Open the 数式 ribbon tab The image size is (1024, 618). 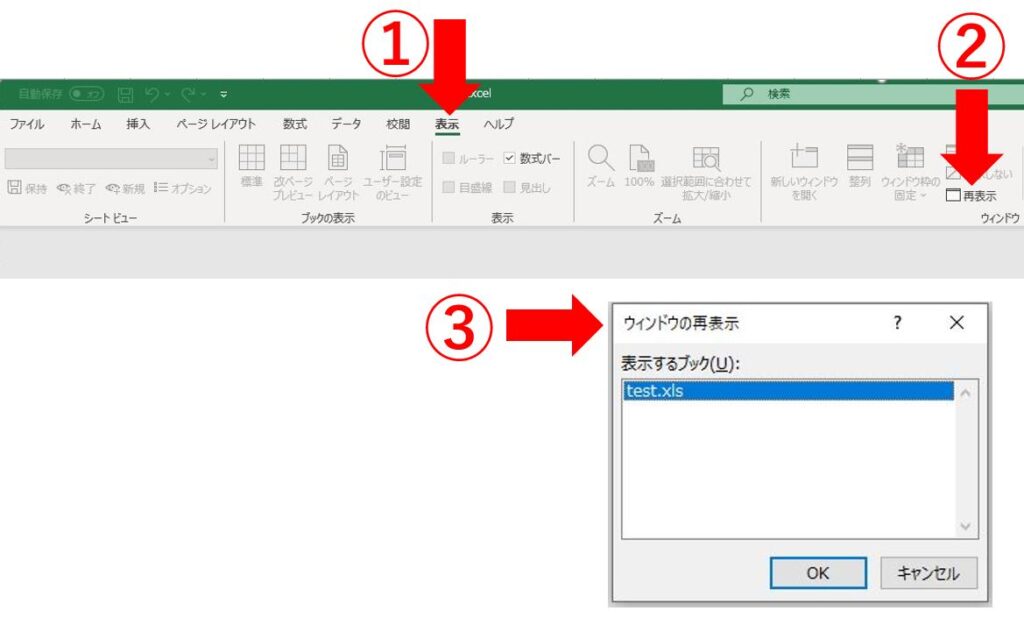click(x=294, y=124)
